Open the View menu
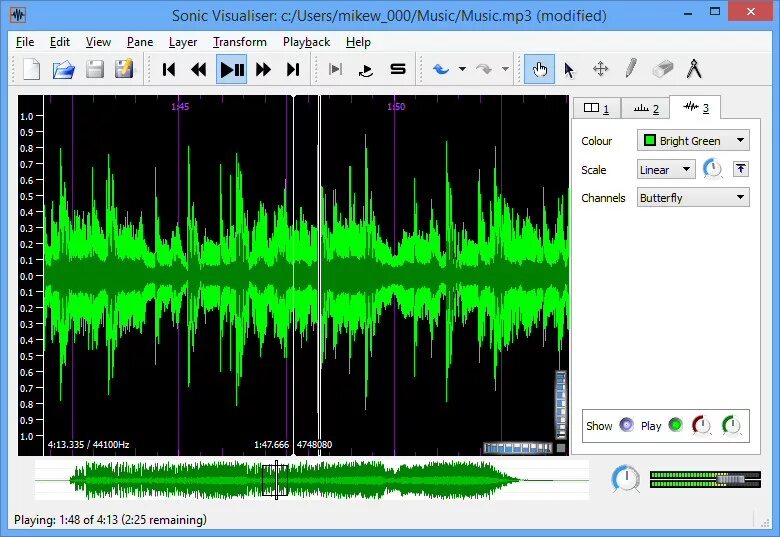 pos(98,42)
